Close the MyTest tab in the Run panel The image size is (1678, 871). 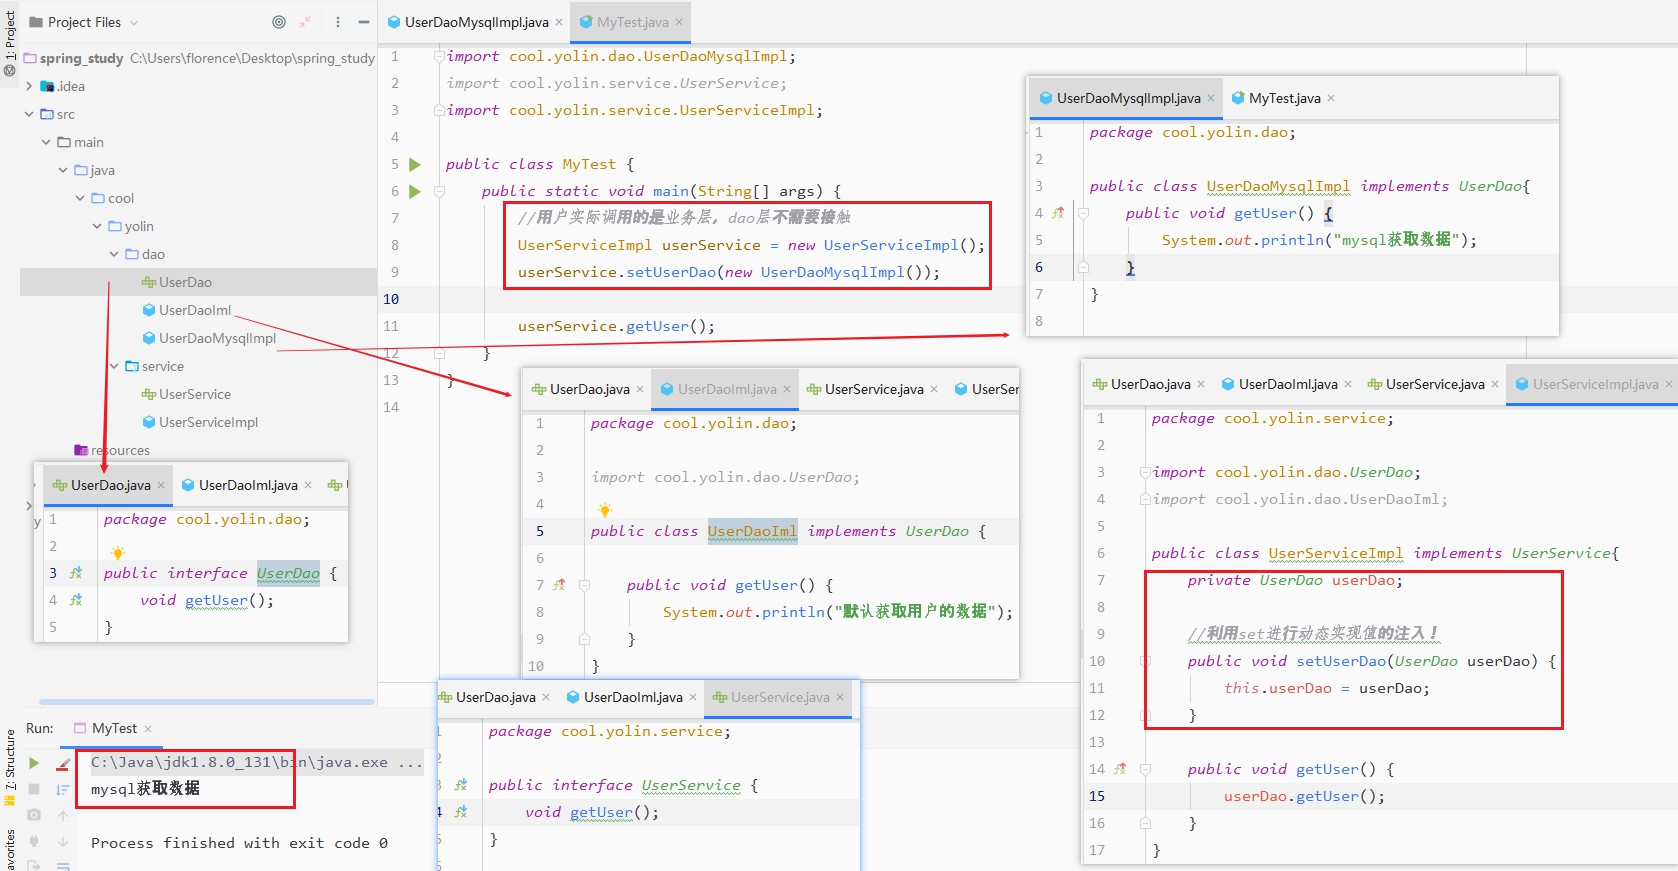click(148, 729)
